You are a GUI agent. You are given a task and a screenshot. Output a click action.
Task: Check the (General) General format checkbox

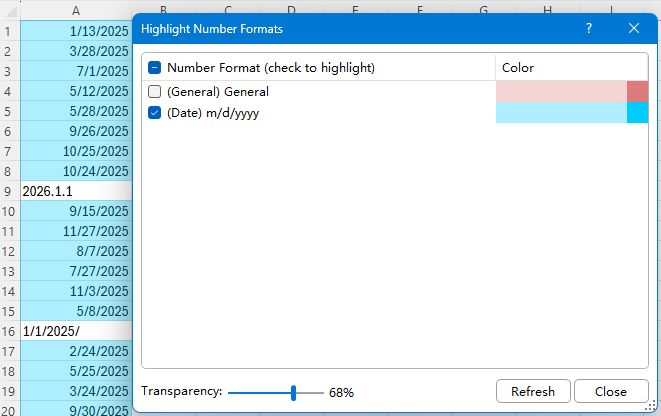(155, 92)
